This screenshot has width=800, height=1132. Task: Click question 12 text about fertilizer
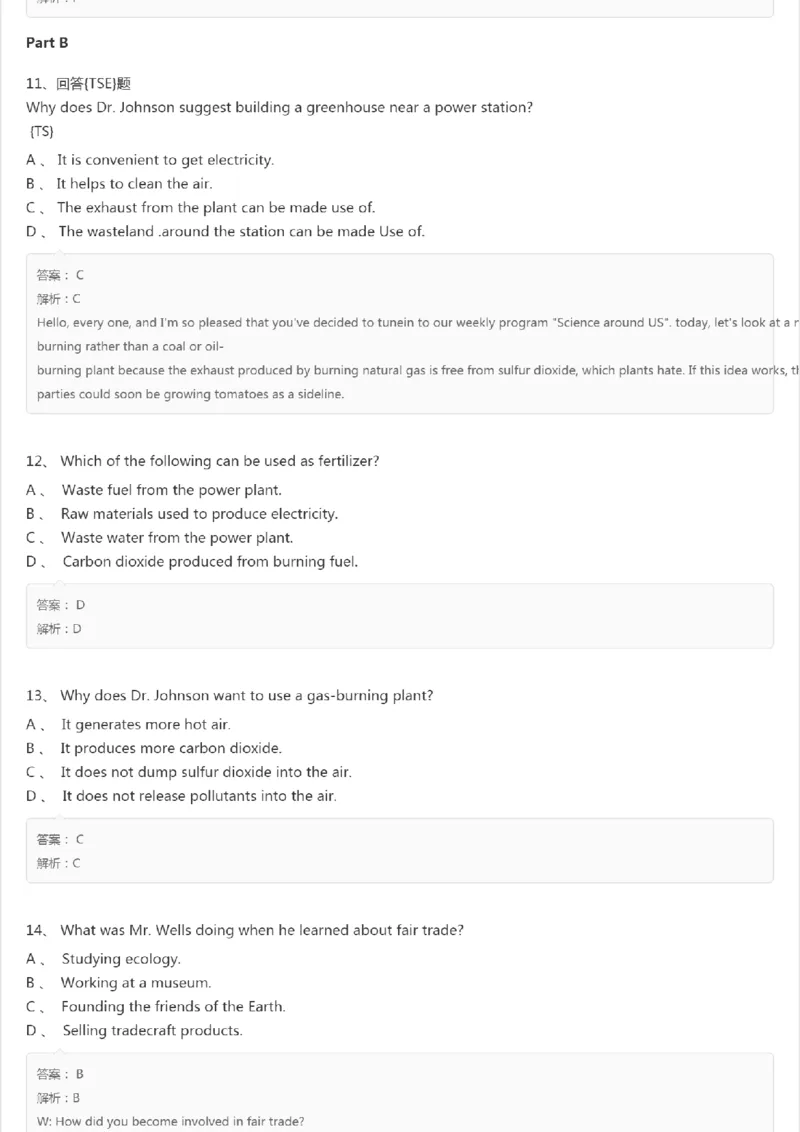(x=219, y=461)
